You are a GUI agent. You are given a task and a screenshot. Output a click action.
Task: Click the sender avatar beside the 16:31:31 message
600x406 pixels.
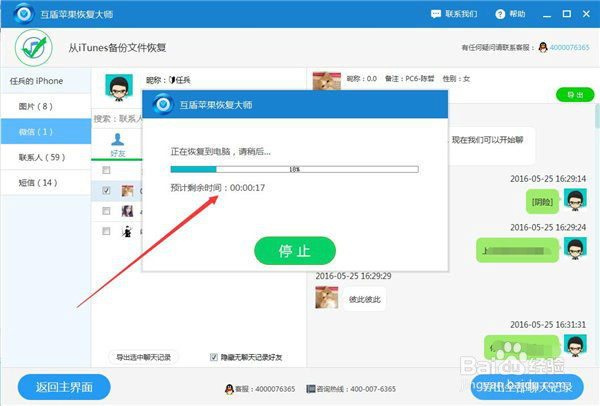(x=575, y=345)
